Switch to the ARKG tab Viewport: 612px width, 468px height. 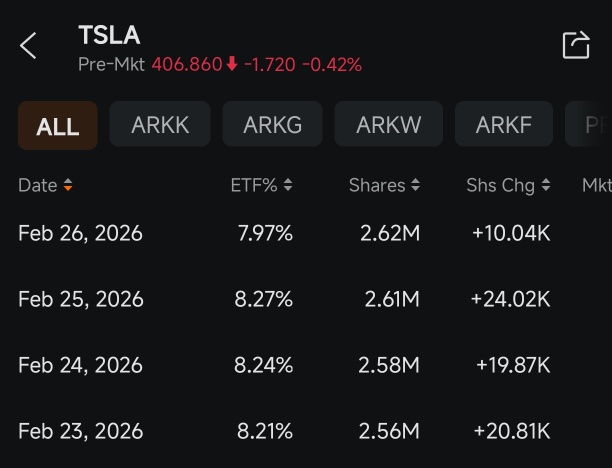(272, 124)
